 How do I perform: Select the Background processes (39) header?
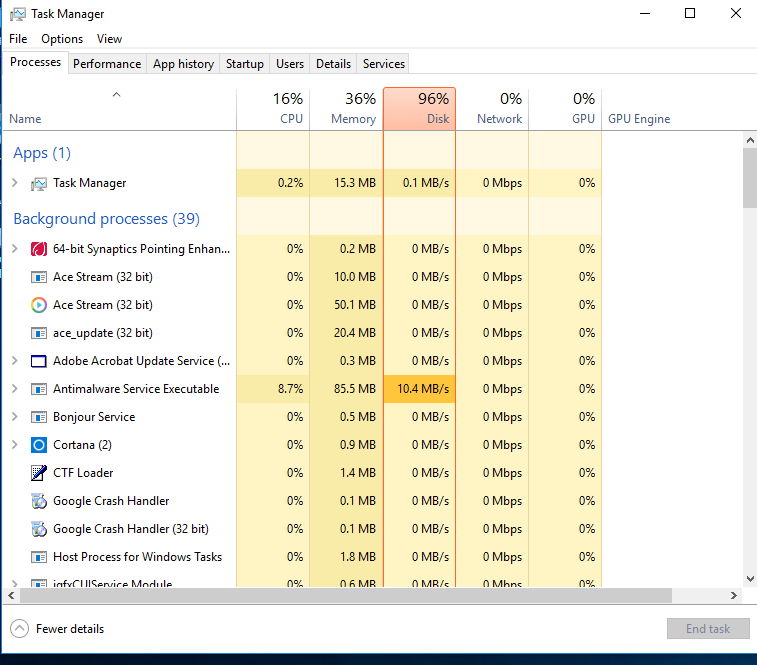click(106, 219)
